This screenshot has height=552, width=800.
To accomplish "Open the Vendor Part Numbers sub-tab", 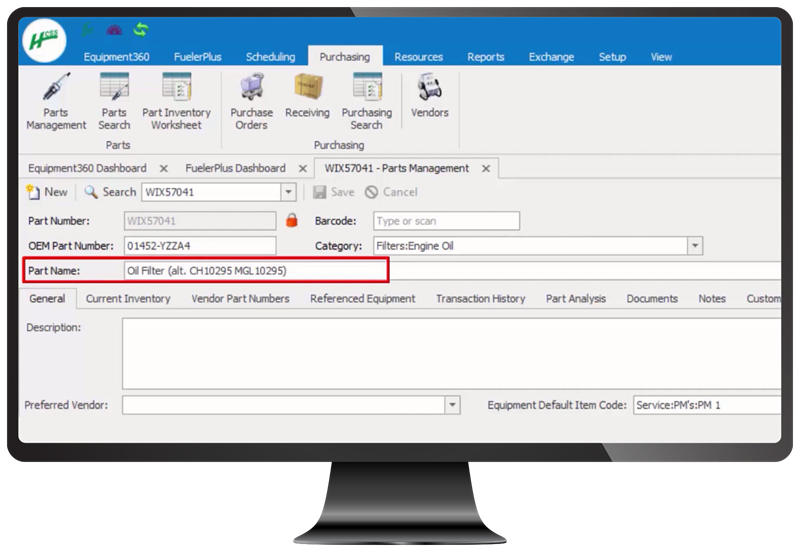I will coord(240,299).
